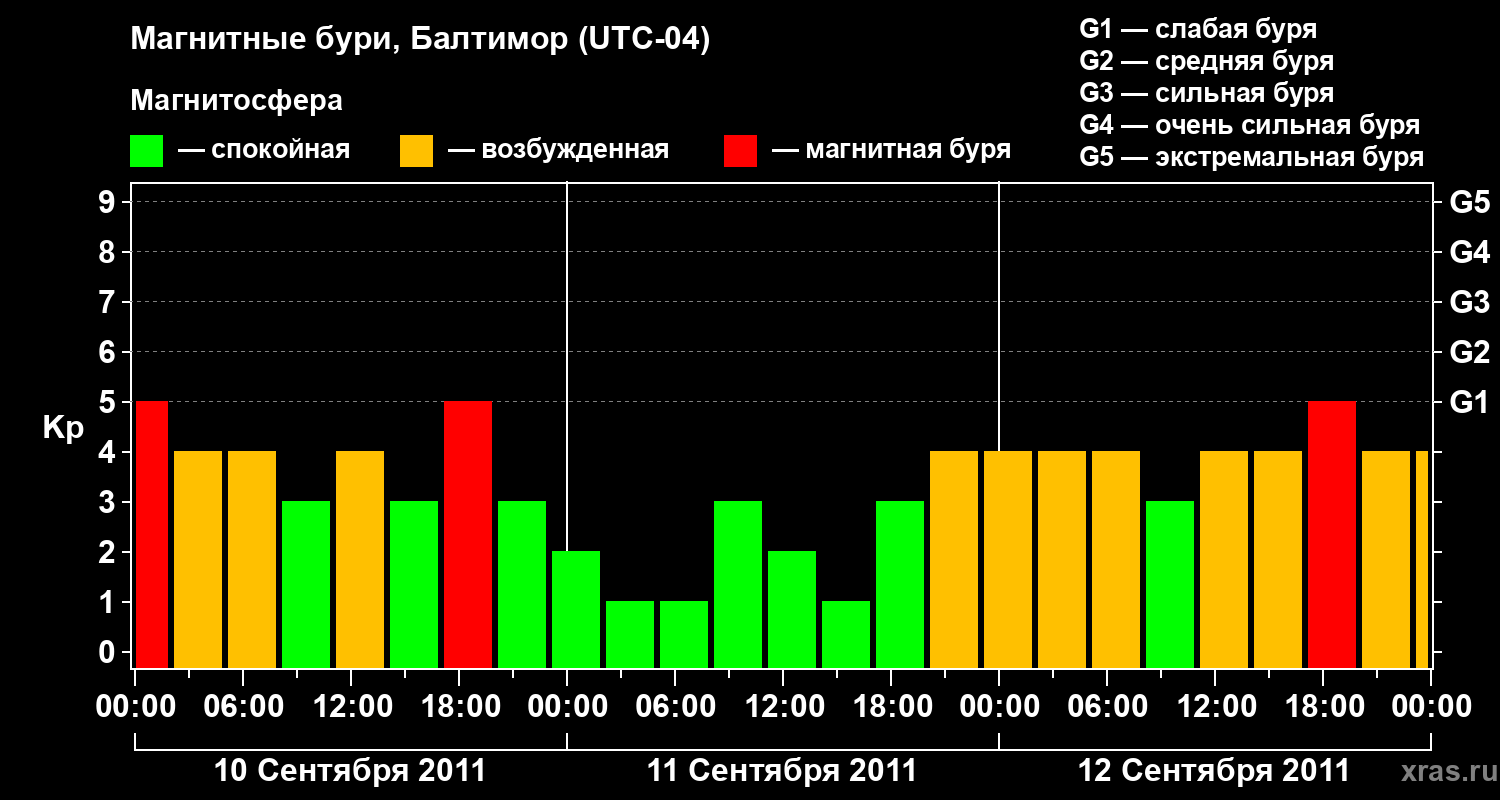Click the 'G3' right axis tick label

[x=1469, y=302]
